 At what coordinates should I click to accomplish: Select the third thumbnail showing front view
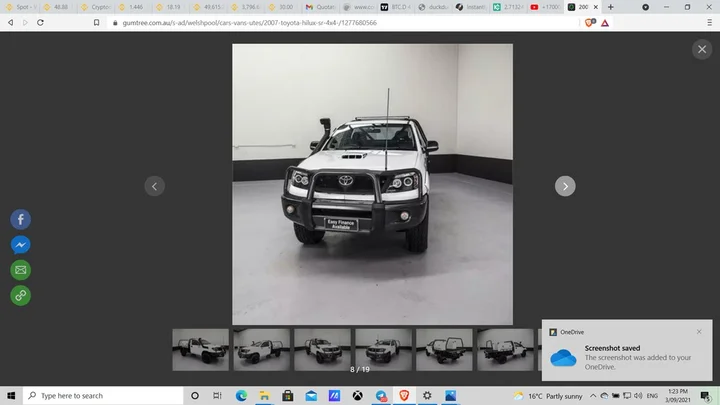coord(322,350)
